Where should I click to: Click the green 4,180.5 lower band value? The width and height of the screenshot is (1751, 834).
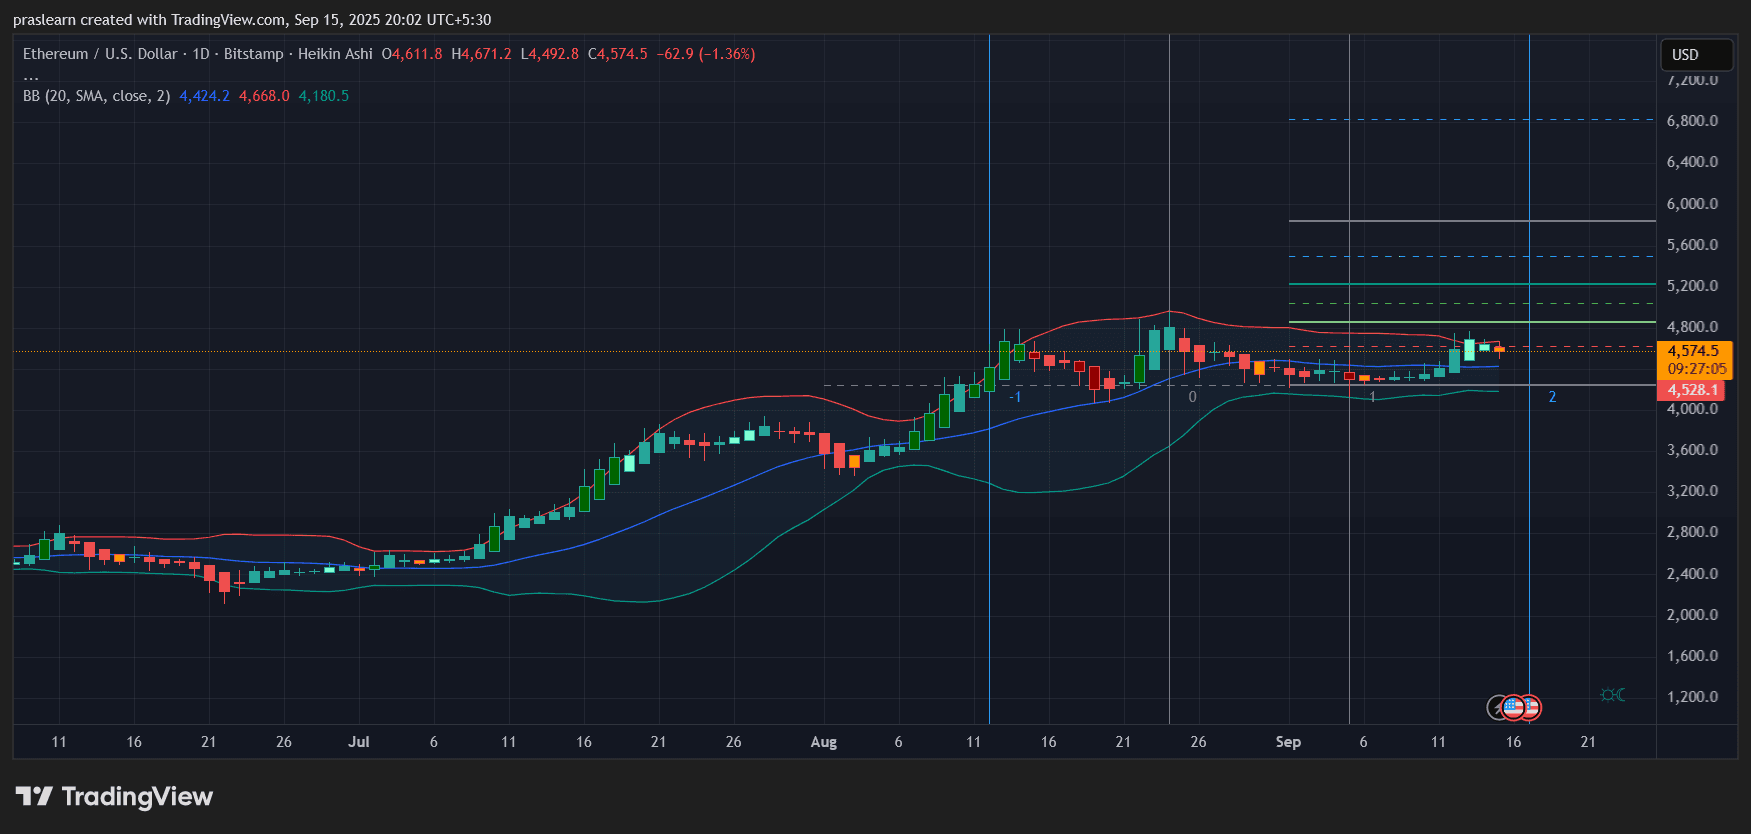(x=324, y=96)
